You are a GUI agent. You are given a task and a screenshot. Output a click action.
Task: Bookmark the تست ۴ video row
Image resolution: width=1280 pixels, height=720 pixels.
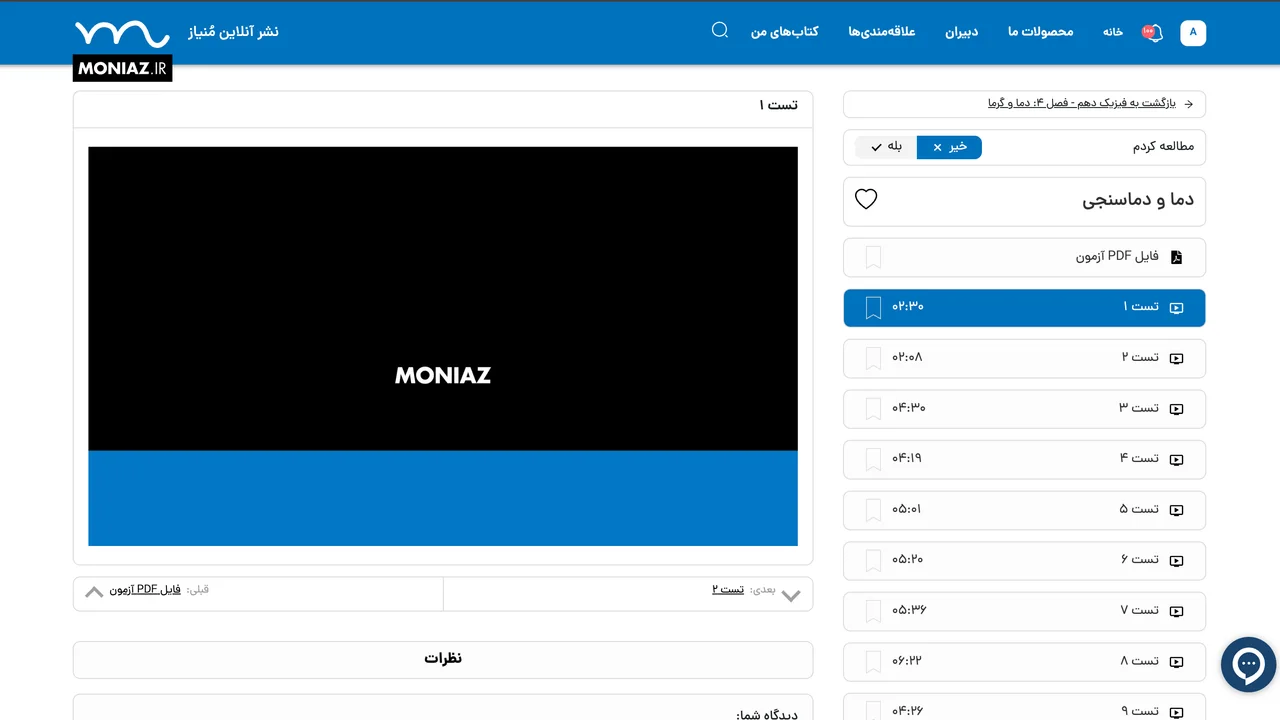click(x=873, y=460)
